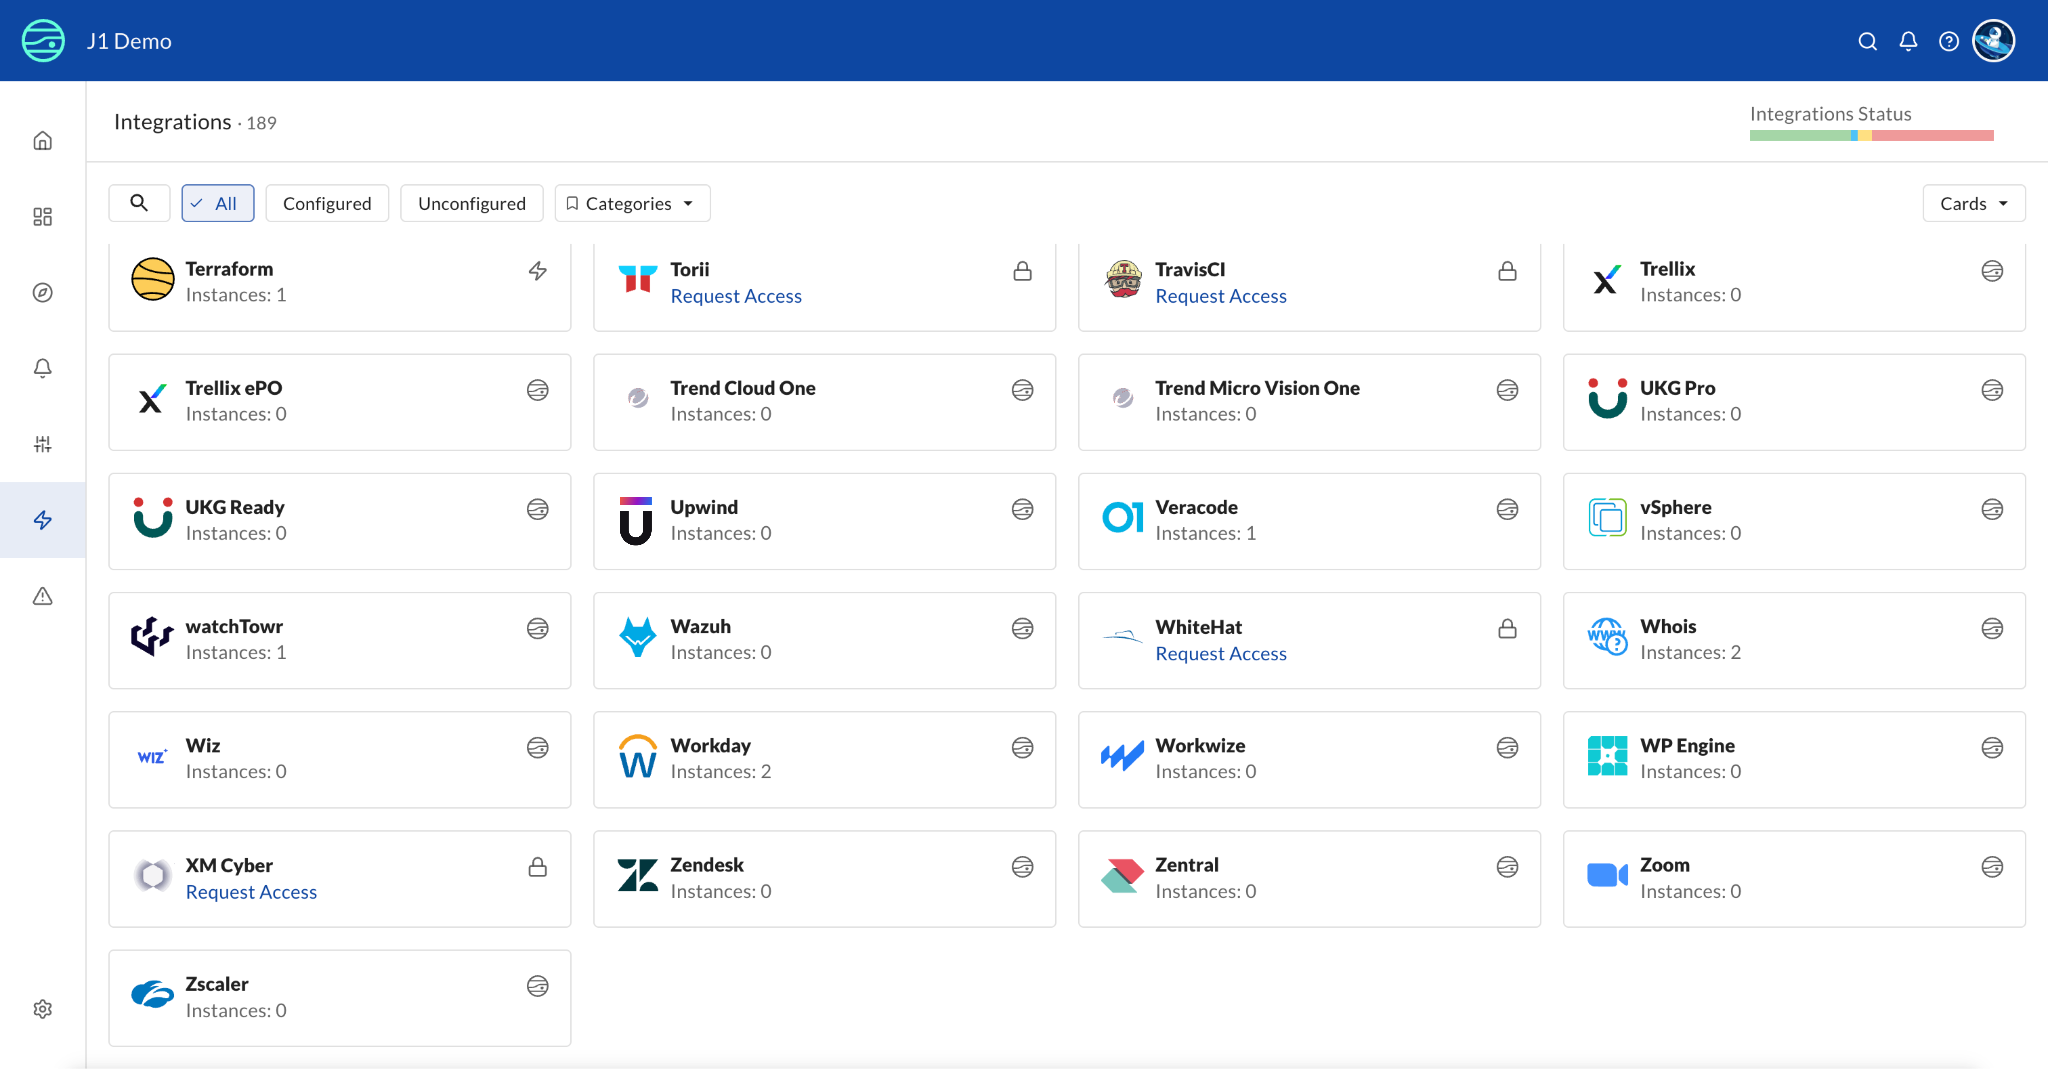2048x1069 pixels.
Task: Click the planet icon on Veracode card
Action: pyautogui.click(x=1507, y=510)
